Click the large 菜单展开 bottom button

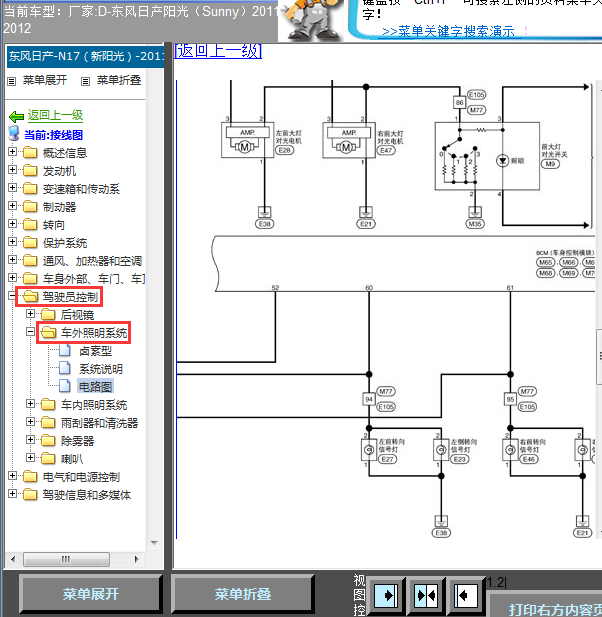90,594
